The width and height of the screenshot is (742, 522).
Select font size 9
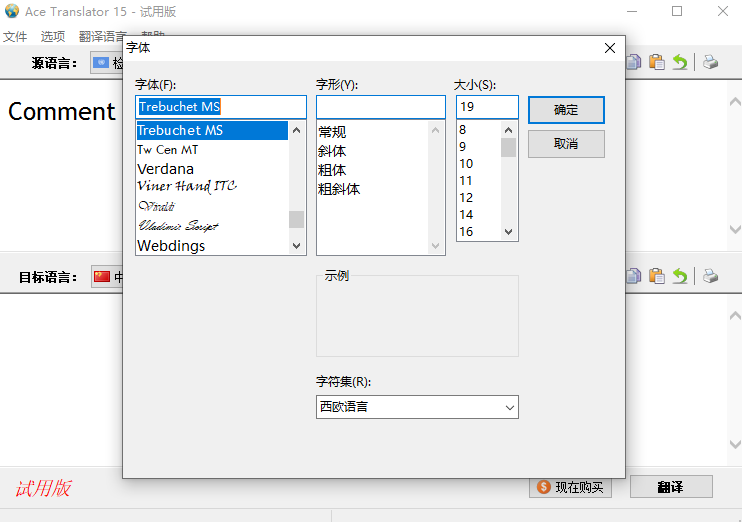463,147
